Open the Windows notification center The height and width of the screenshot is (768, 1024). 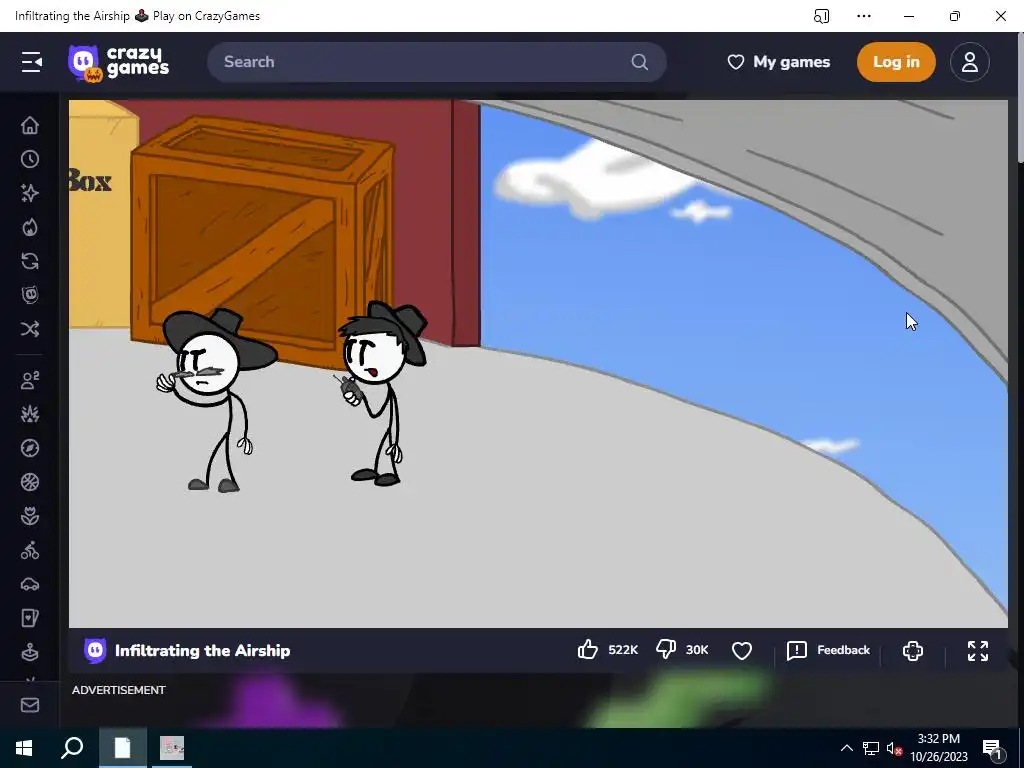tap(993, 748)
